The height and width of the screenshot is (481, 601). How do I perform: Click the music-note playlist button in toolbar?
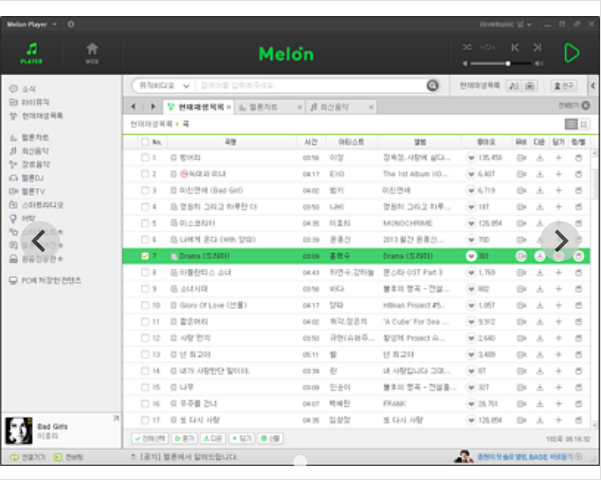[x=514, y=86]
